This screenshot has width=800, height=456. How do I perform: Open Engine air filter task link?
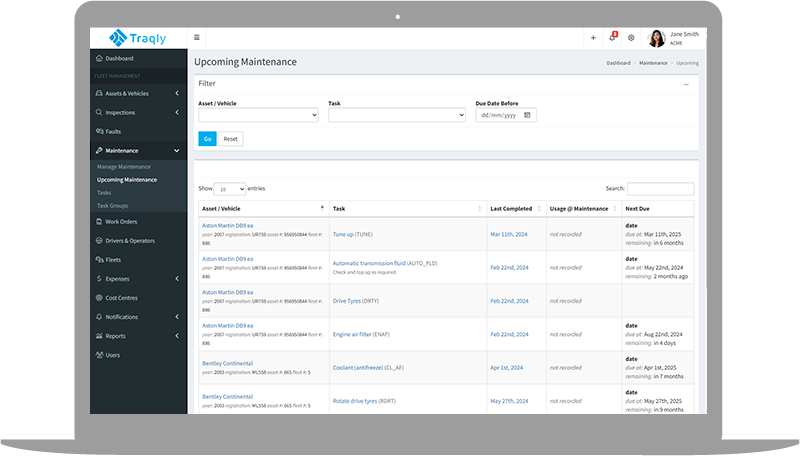pos(352,334)
